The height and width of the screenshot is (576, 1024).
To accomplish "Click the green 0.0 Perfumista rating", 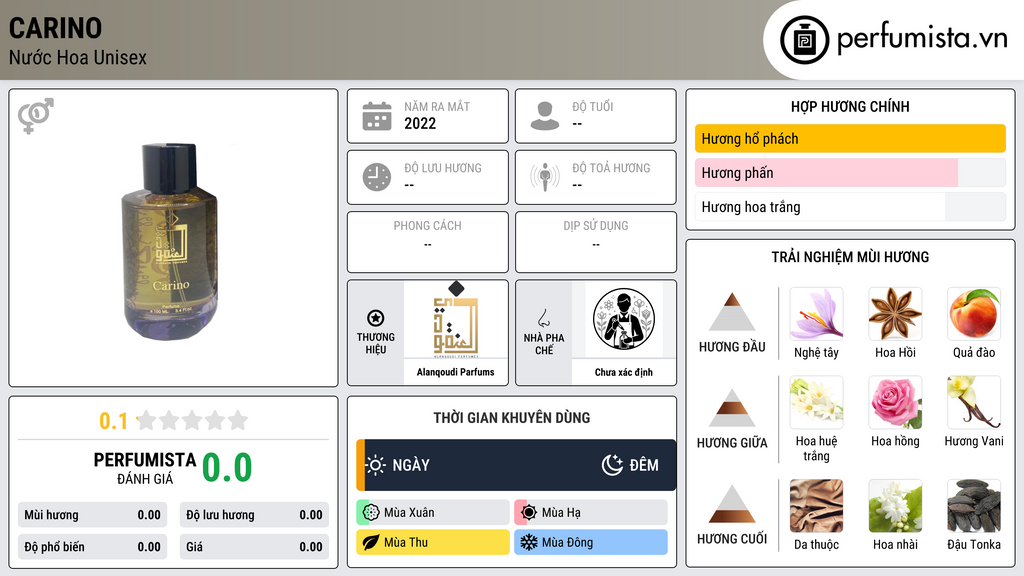I will (x=227, y=468).
